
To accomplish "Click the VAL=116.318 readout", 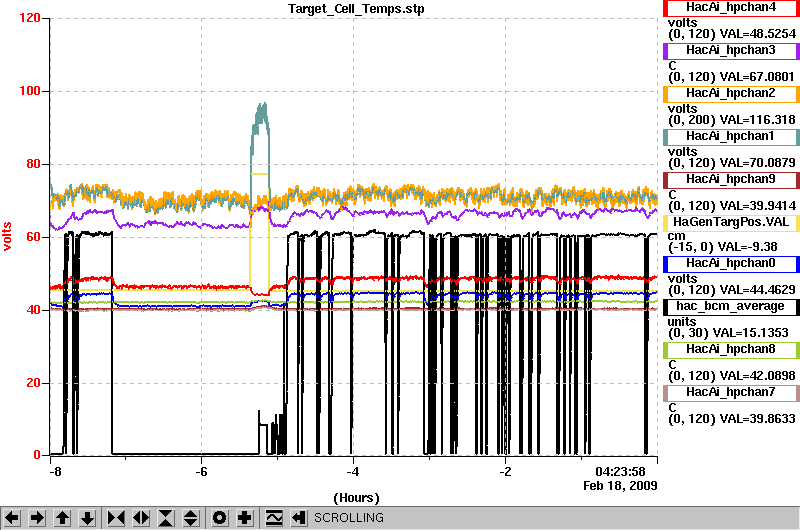I will [x=757, y=120].
